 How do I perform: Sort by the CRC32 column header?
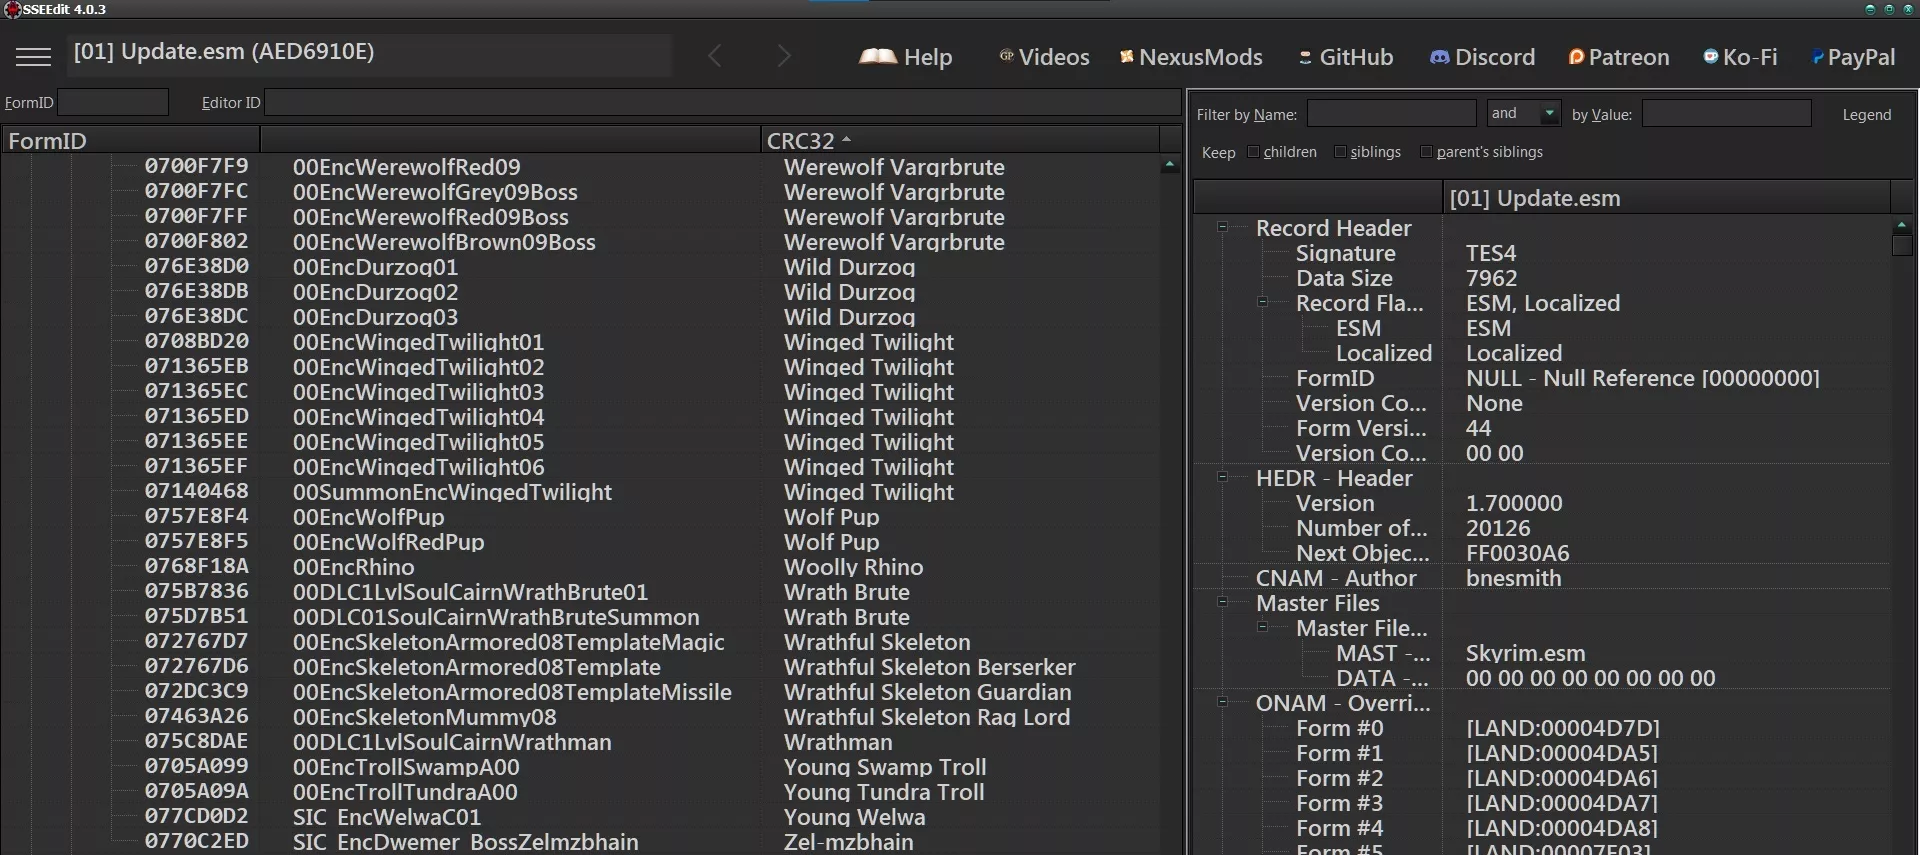point(960,140)
